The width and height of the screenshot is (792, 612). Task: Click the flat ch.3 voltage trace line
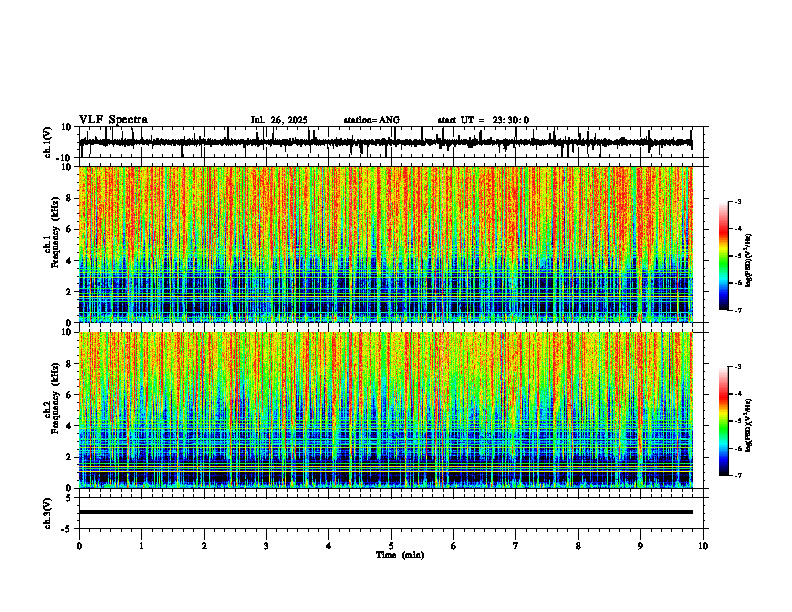(385, 512)
